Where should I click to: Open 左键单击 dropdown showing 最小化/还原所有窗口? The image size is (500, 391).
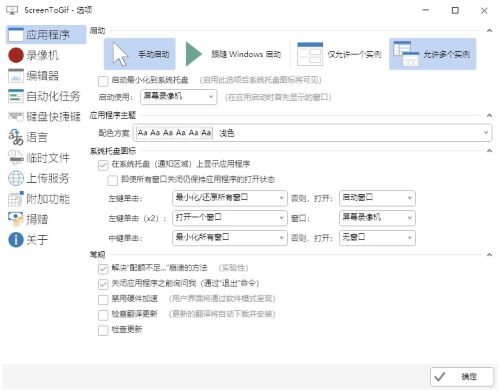coord(230,198)
